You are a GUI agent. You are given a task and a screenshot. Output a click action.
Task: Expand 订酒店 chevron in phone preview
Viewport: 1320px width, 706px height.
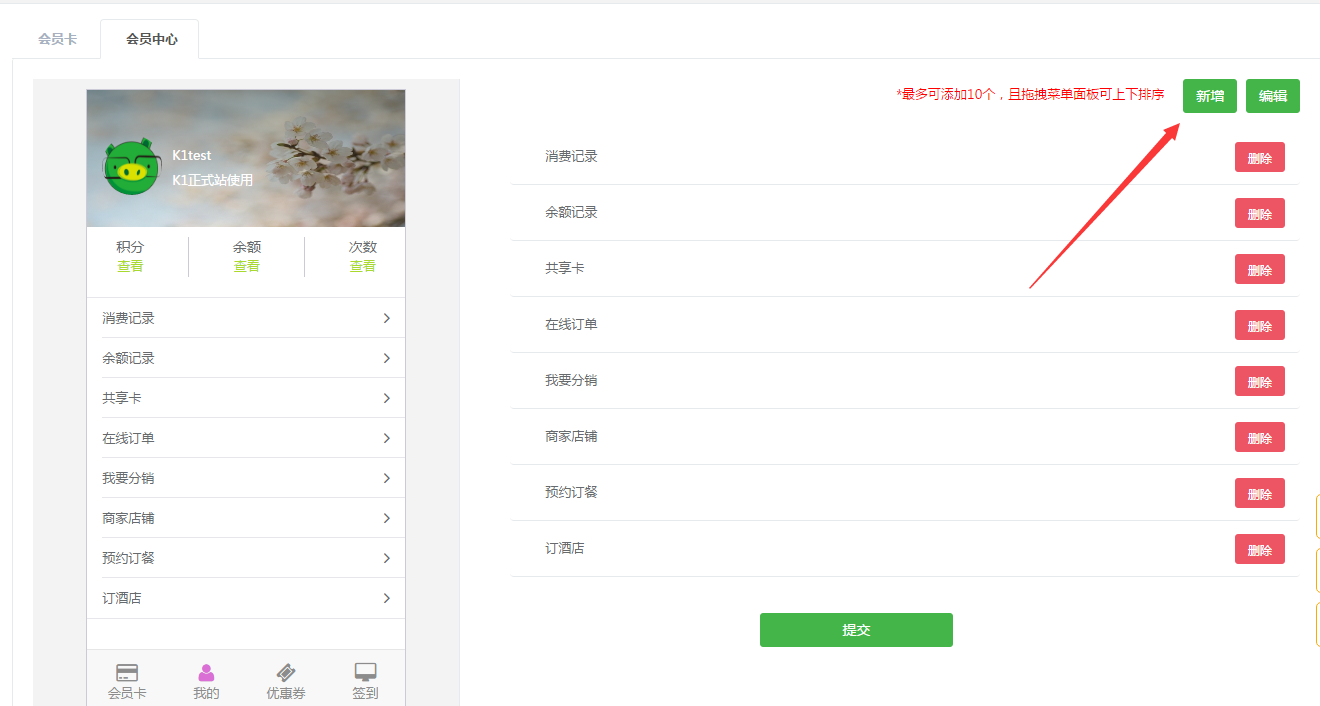[x=387, y=598]
